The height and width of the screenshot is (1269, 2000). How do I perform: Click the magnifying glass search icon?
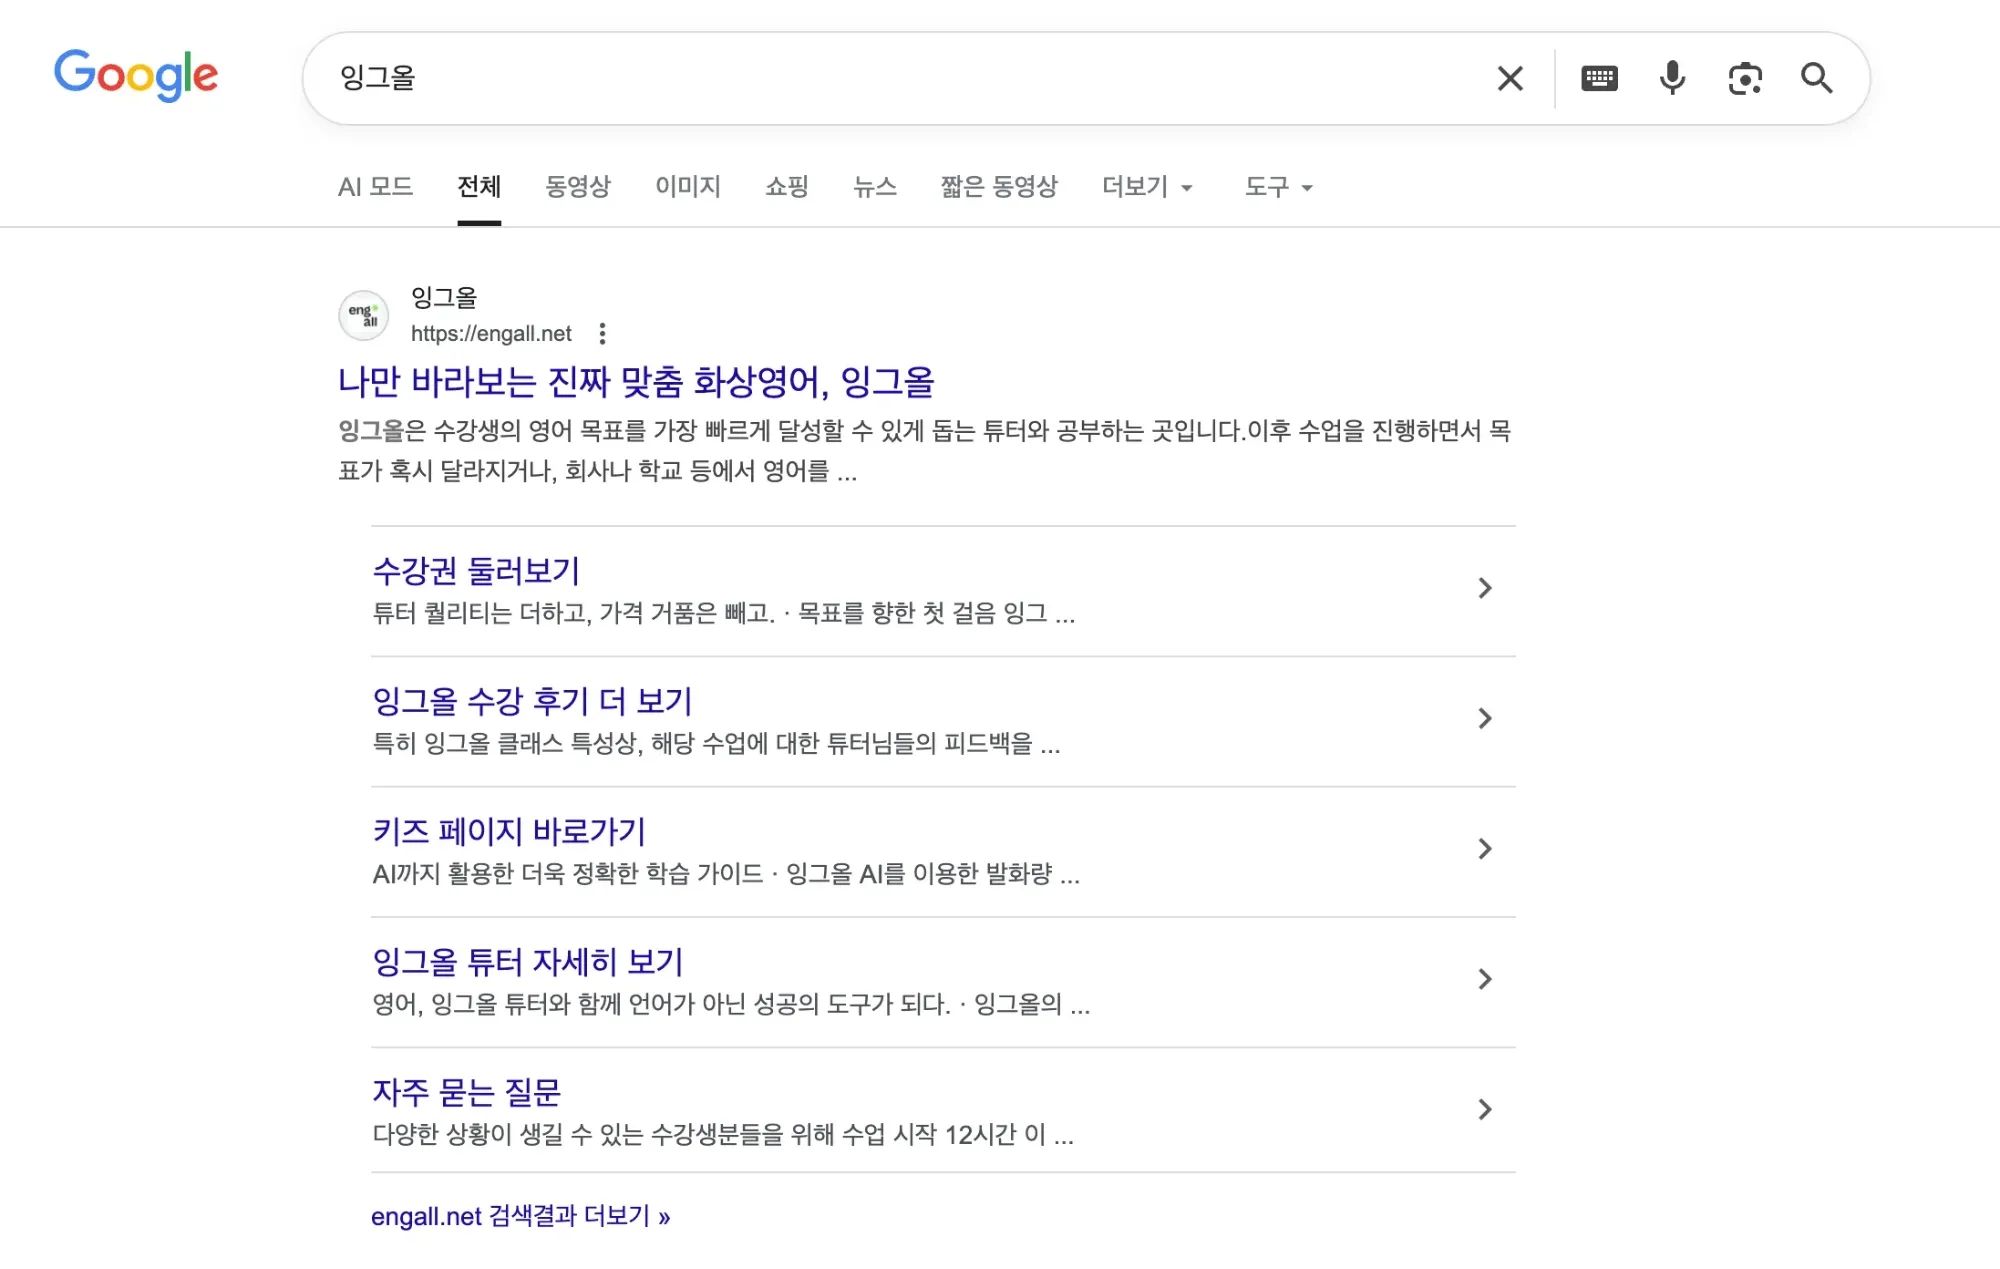point(1818,78)
